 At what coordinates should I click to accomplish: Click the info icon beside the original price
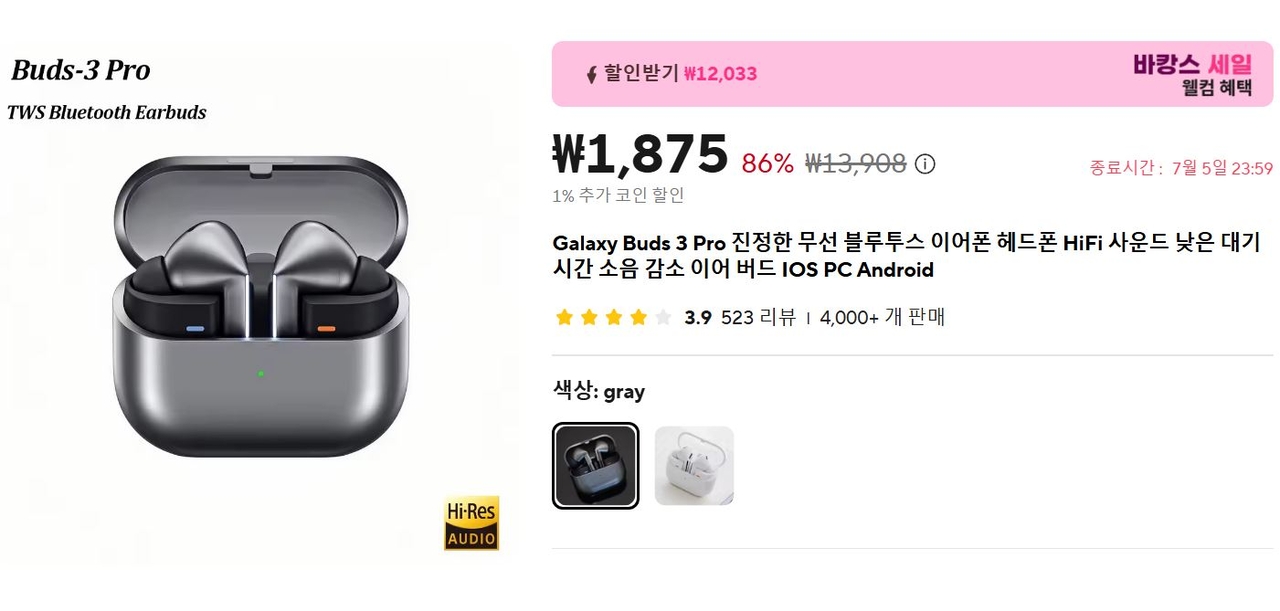(925, 164)
